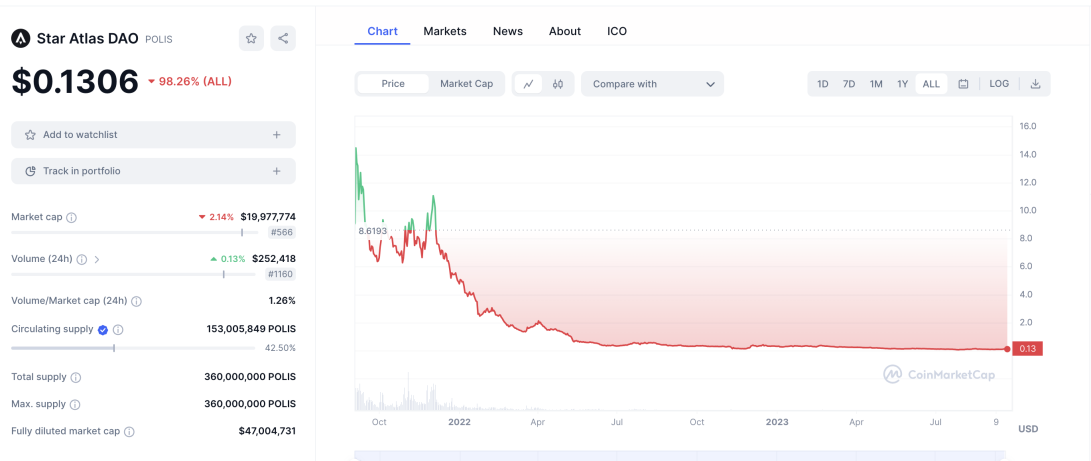The image size is (1091, 461).
Task: Switch to candlestick chart icon
Action: click(x=557, y=84)
